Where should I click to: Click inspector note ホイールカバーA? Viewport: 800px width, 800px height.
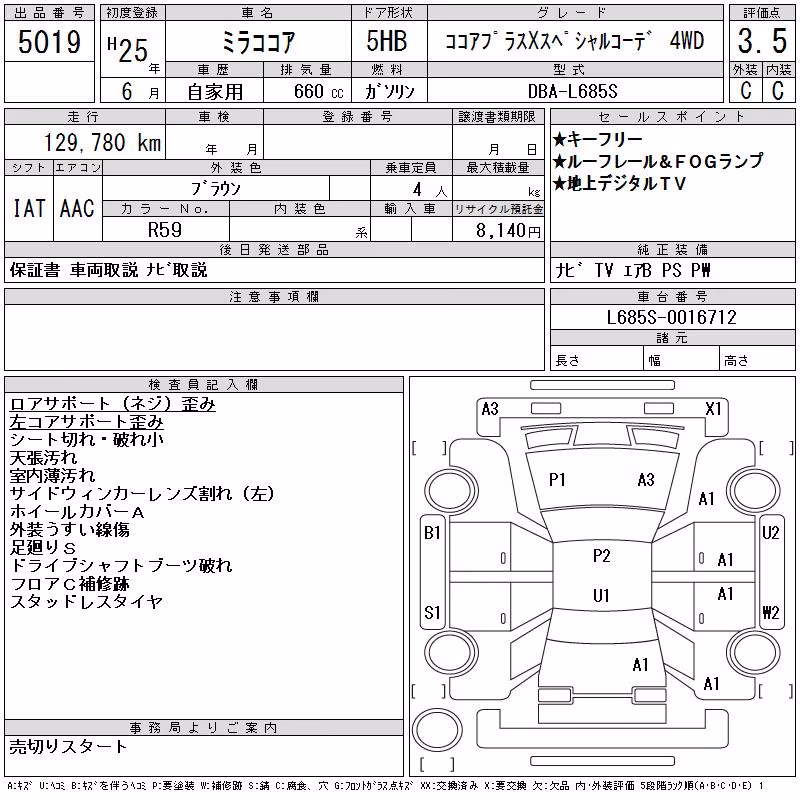point(77,512)
